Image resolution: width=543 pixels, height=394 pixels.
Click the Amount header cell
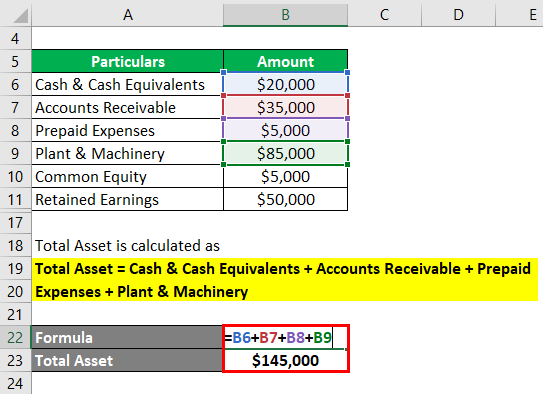pos(285,62)
